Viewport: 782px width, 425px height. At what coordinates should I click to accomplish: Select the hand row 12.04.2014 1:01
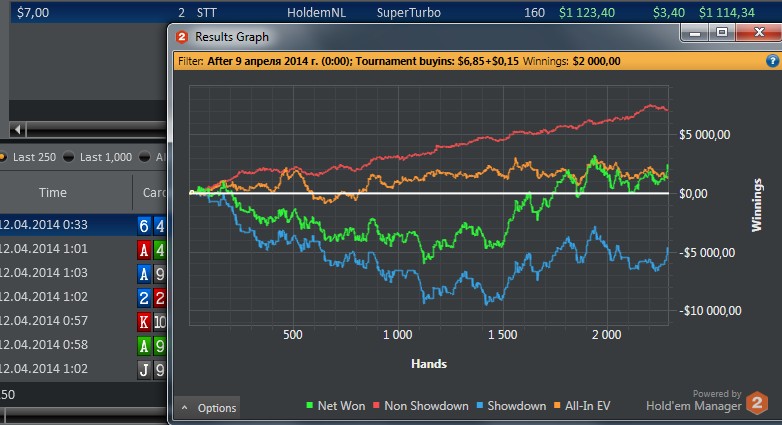pyautogui.click(x=83, y=249)
